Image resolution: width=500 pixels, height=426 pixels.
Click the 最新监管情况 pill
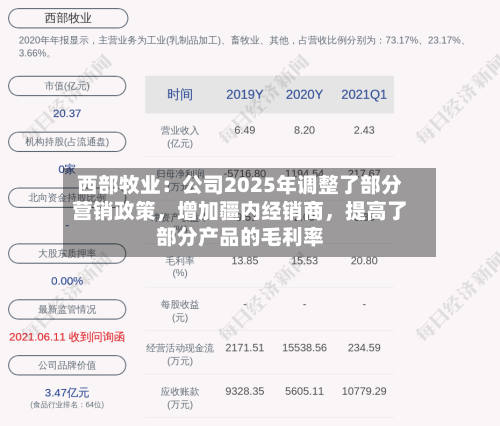click(x=67, y=310)
